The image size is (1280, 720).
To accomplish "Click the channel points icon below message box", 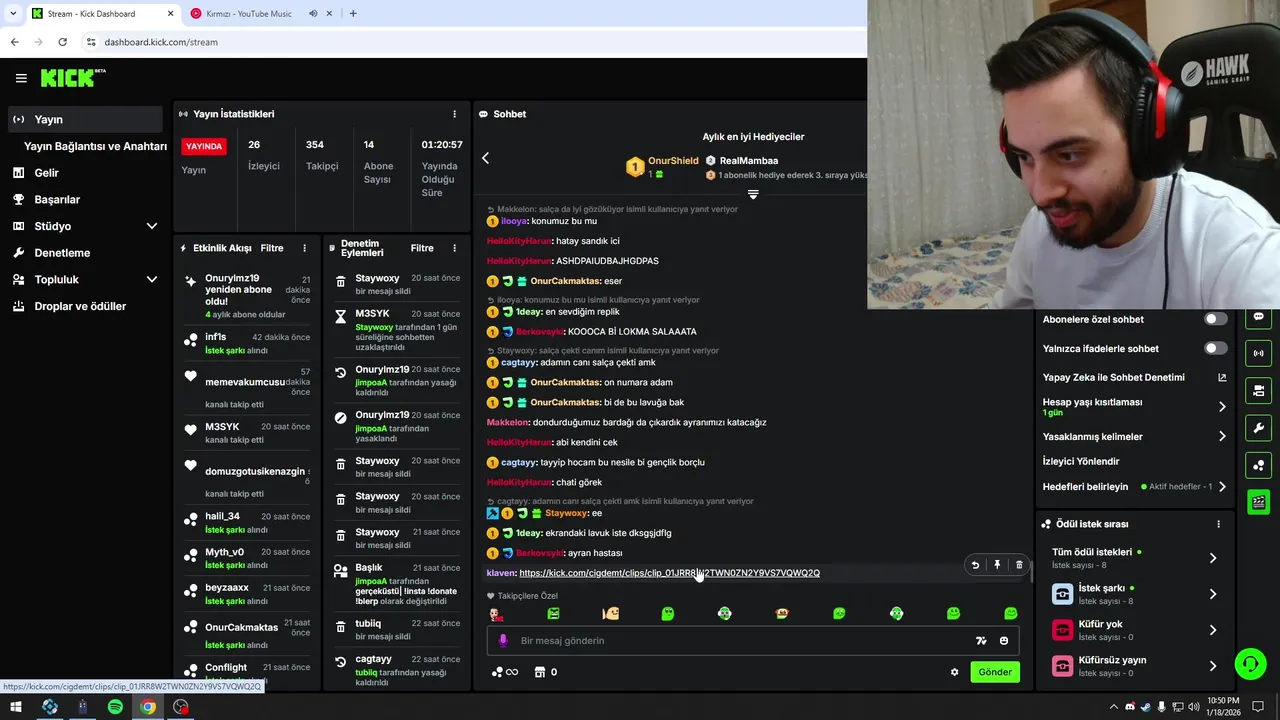I will 504,672.
